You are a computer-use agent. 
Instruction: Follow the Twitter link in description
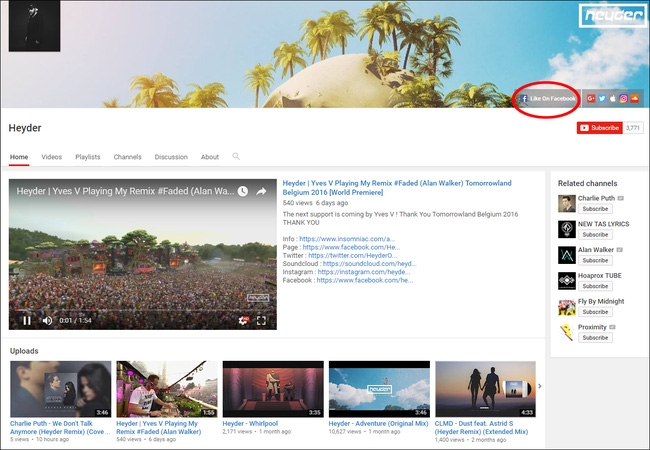tap(352, 255)
